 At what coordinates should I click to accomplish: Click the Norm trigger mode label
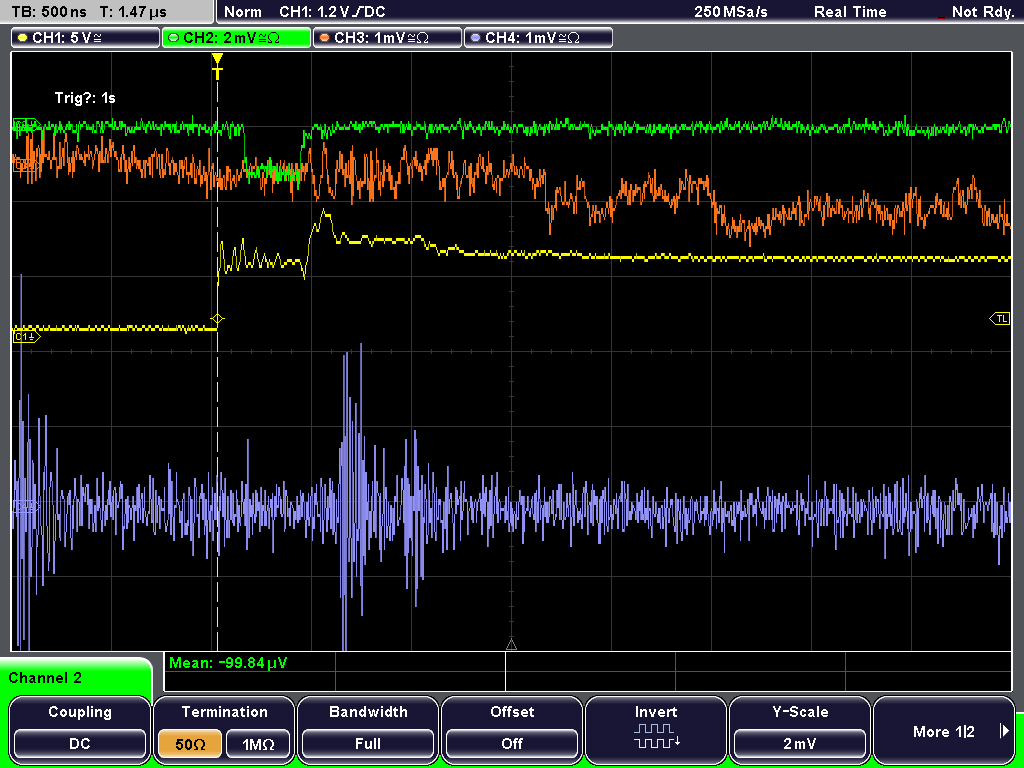point(243,12)
